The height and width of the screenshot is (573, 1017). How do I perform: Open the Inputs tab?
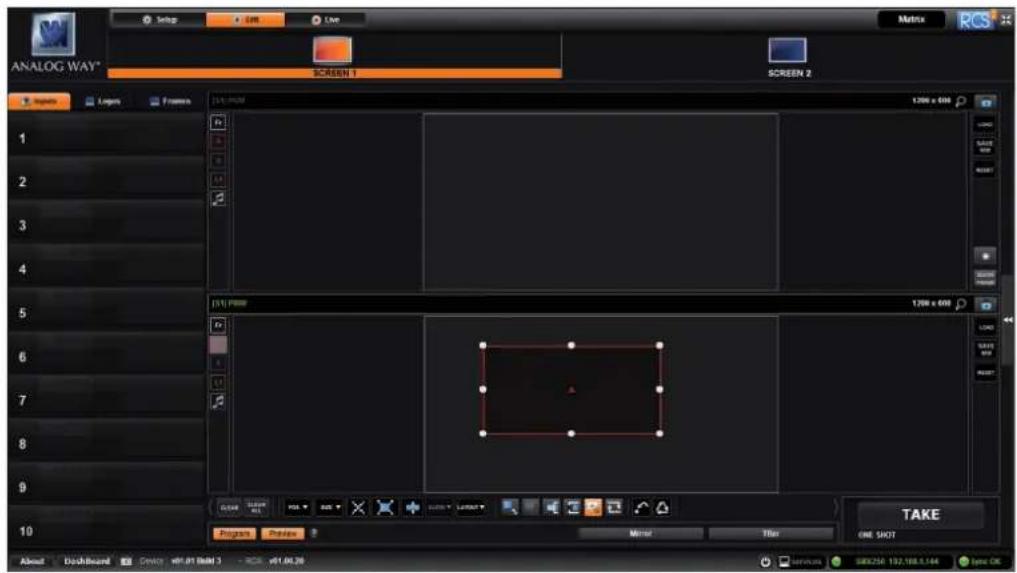coord(39,101)
